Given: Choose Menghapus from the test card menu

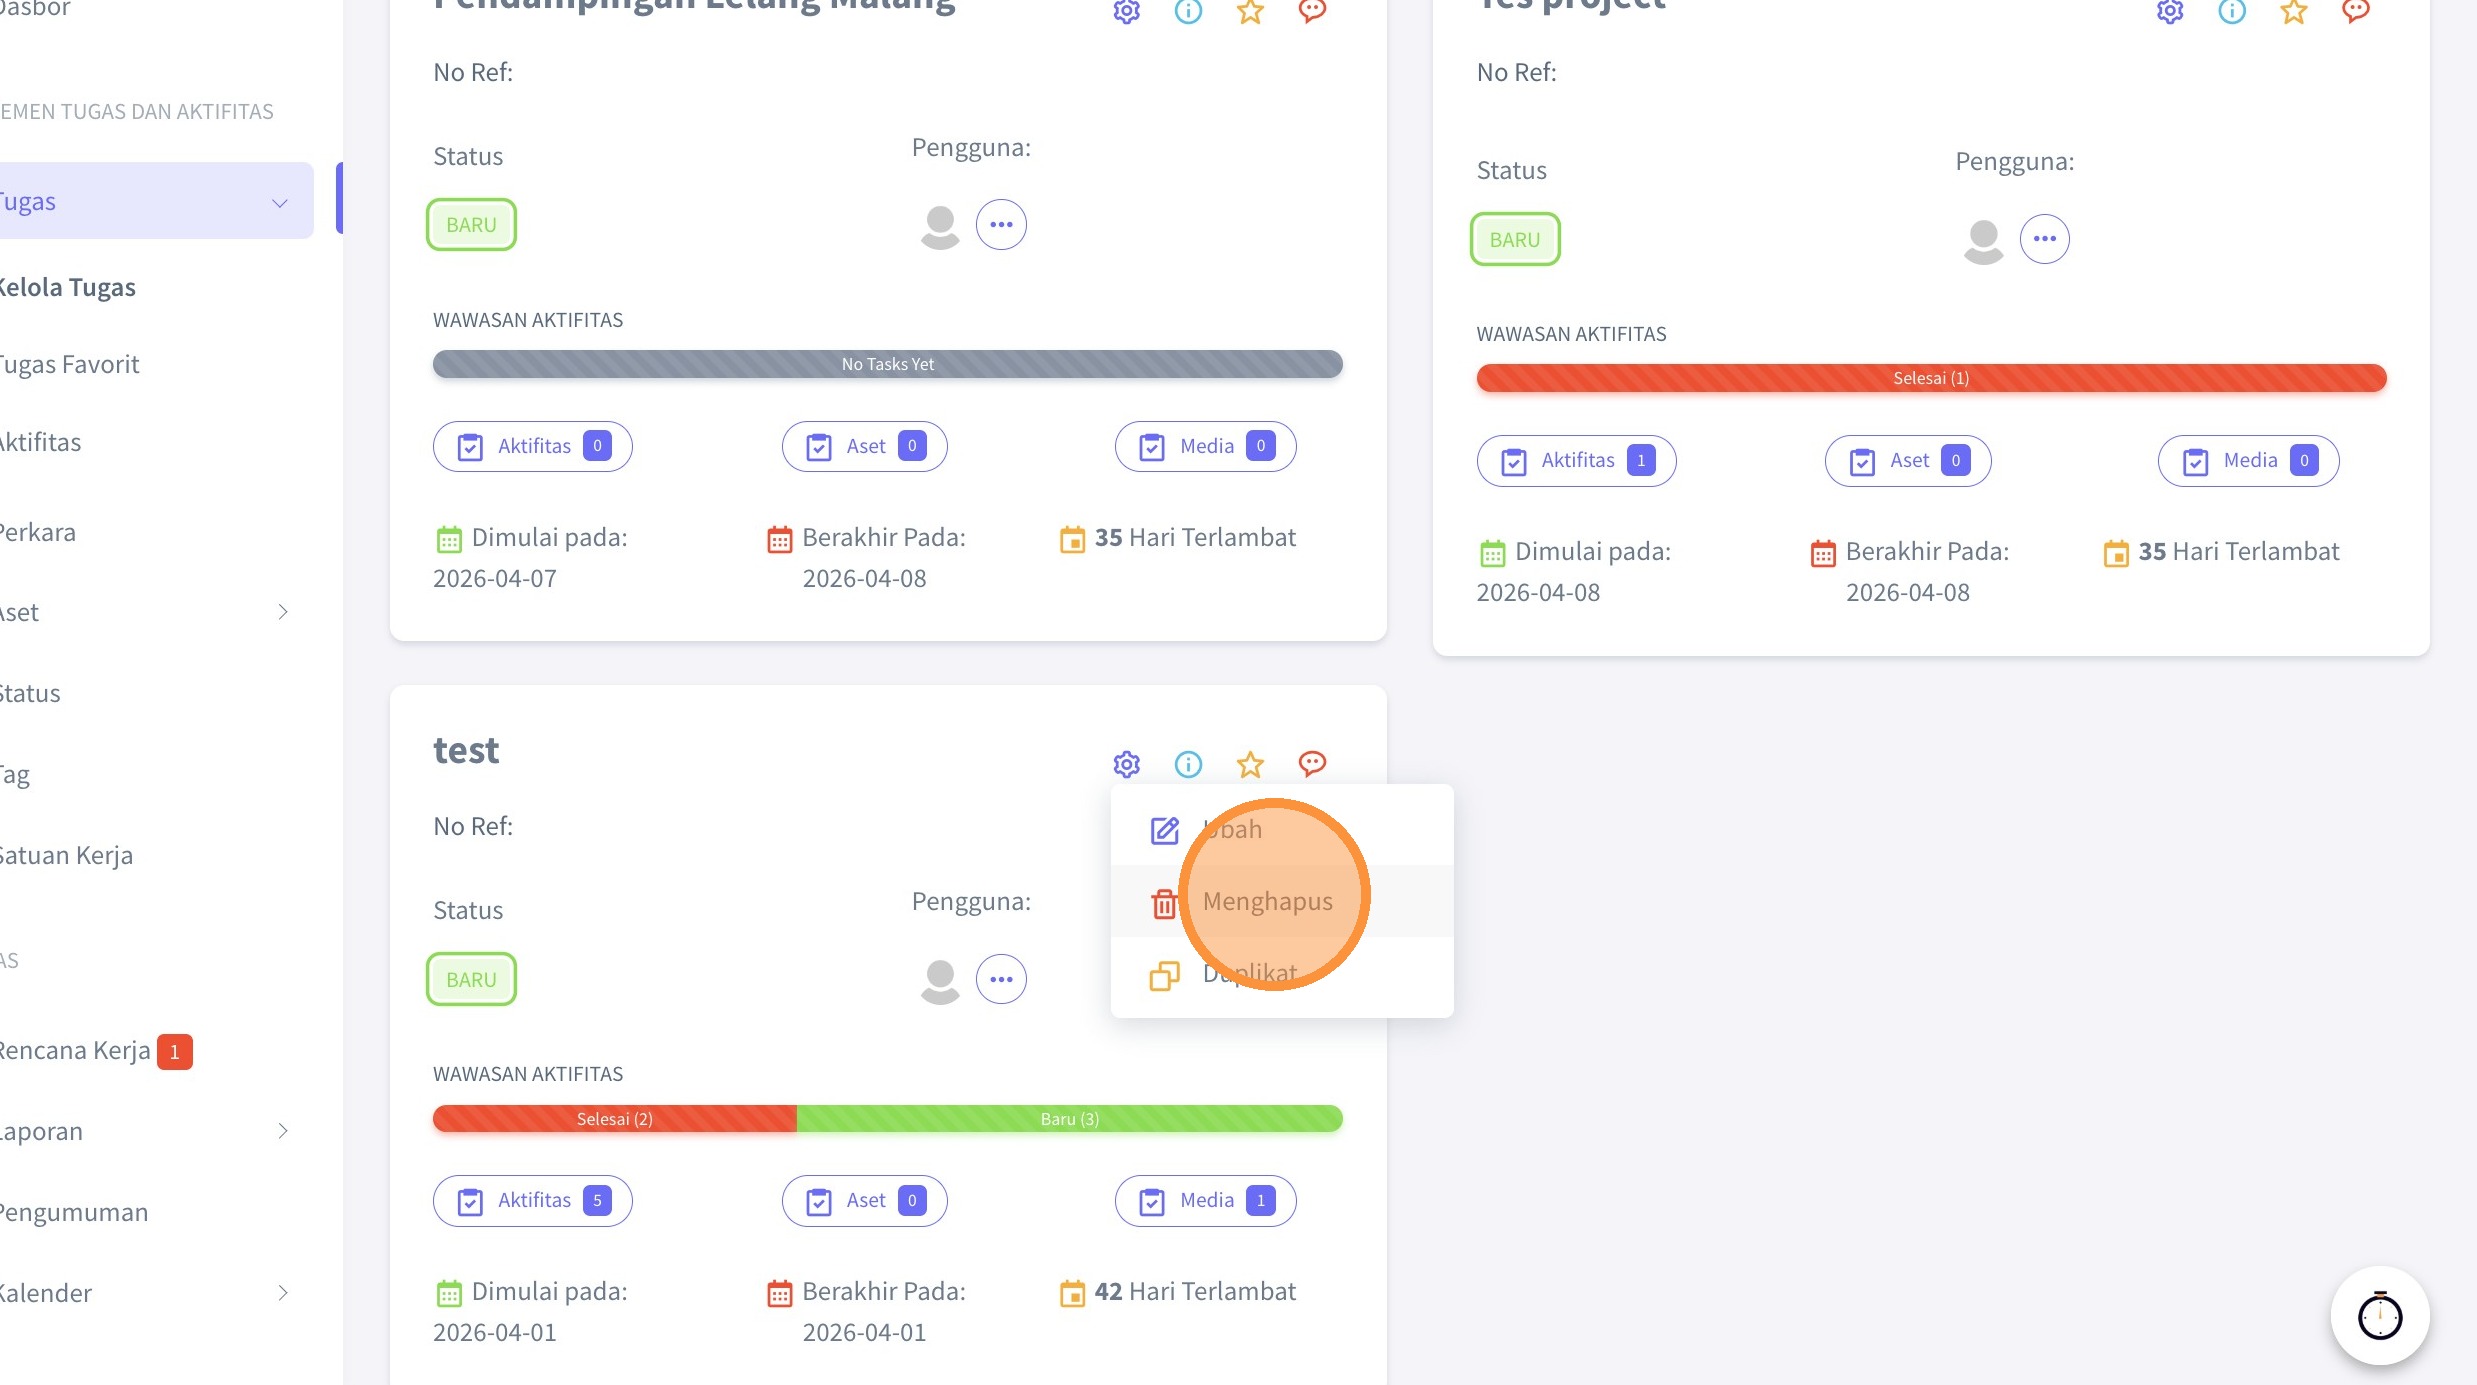Looking at the screenshot, I should 1282,901.
